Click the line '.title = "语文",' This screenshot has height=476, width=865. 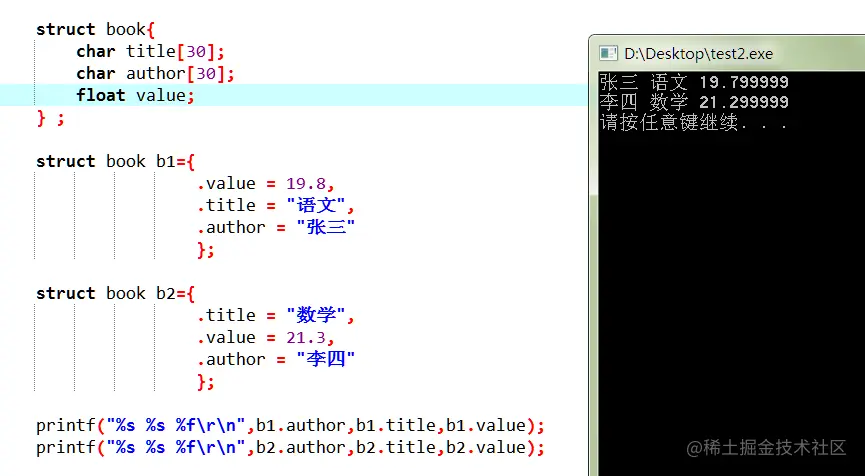pos(276,205)
